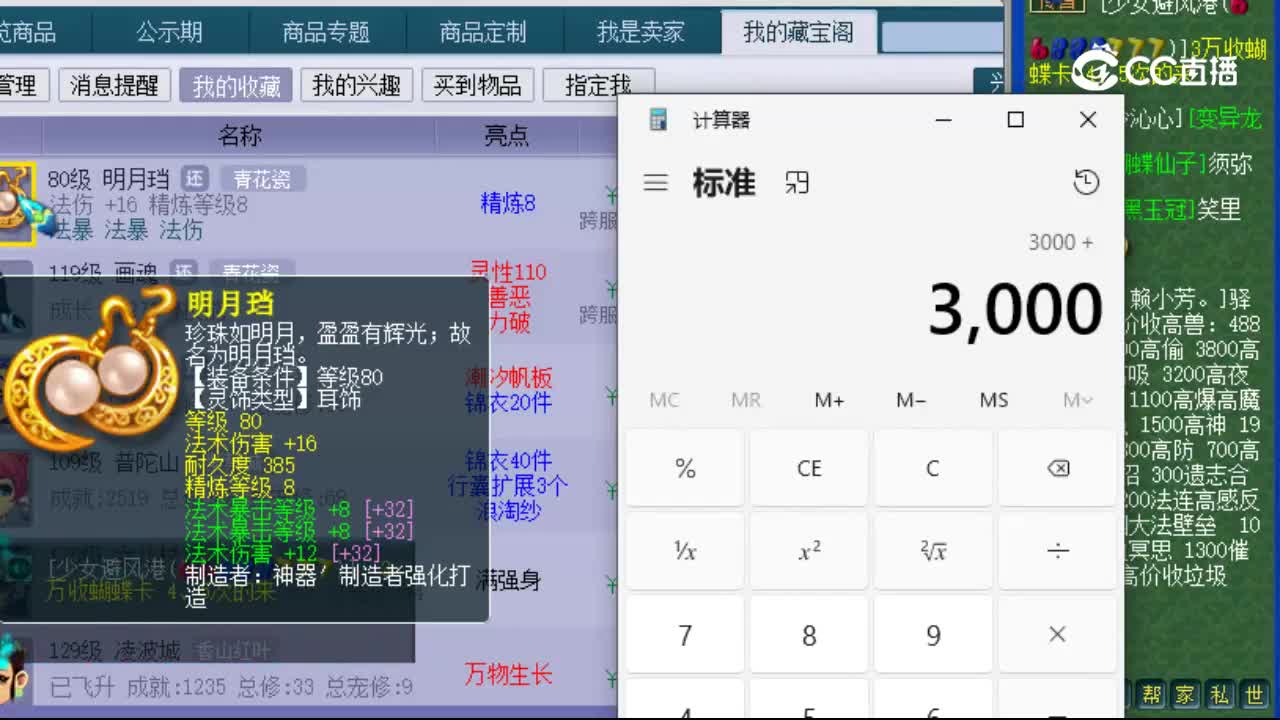The width and height of the screenshot is (1280, 720).
Task: Select the 世 chat channel button
Action: [1254, 694]
